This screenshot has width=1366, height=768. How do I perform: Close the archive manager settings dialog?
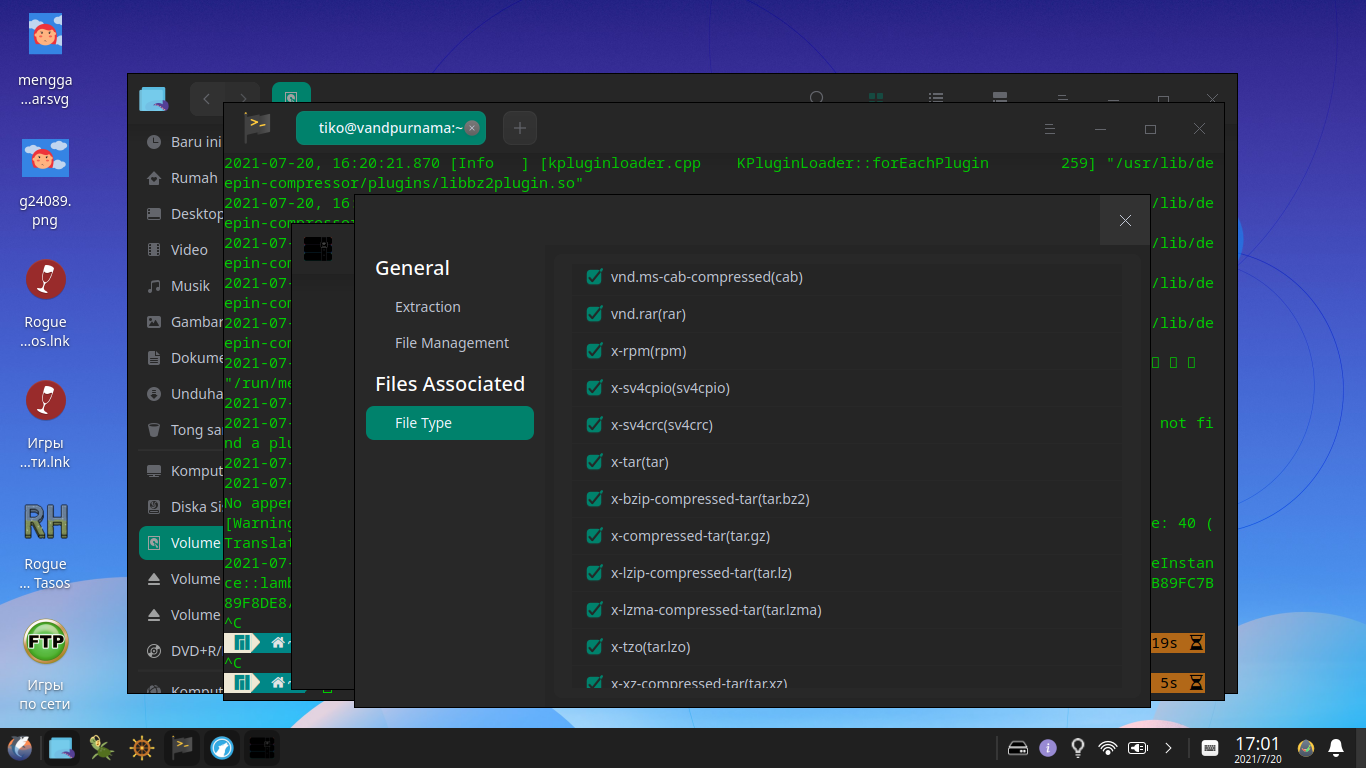point(1125,220)
